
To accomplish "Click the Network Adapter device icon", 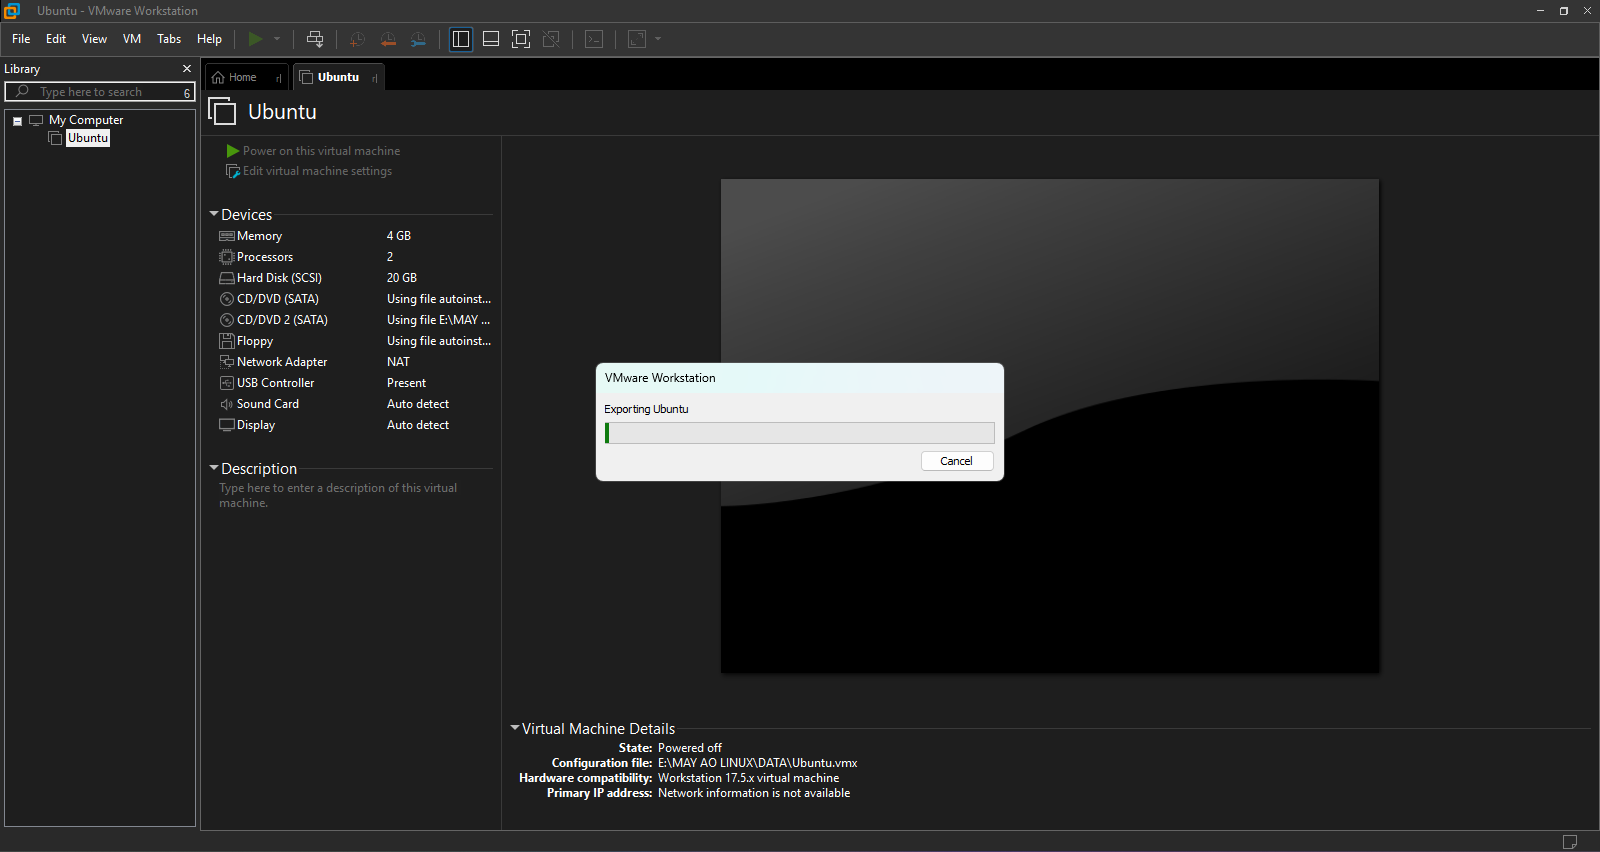I will [x=227, y=362].
